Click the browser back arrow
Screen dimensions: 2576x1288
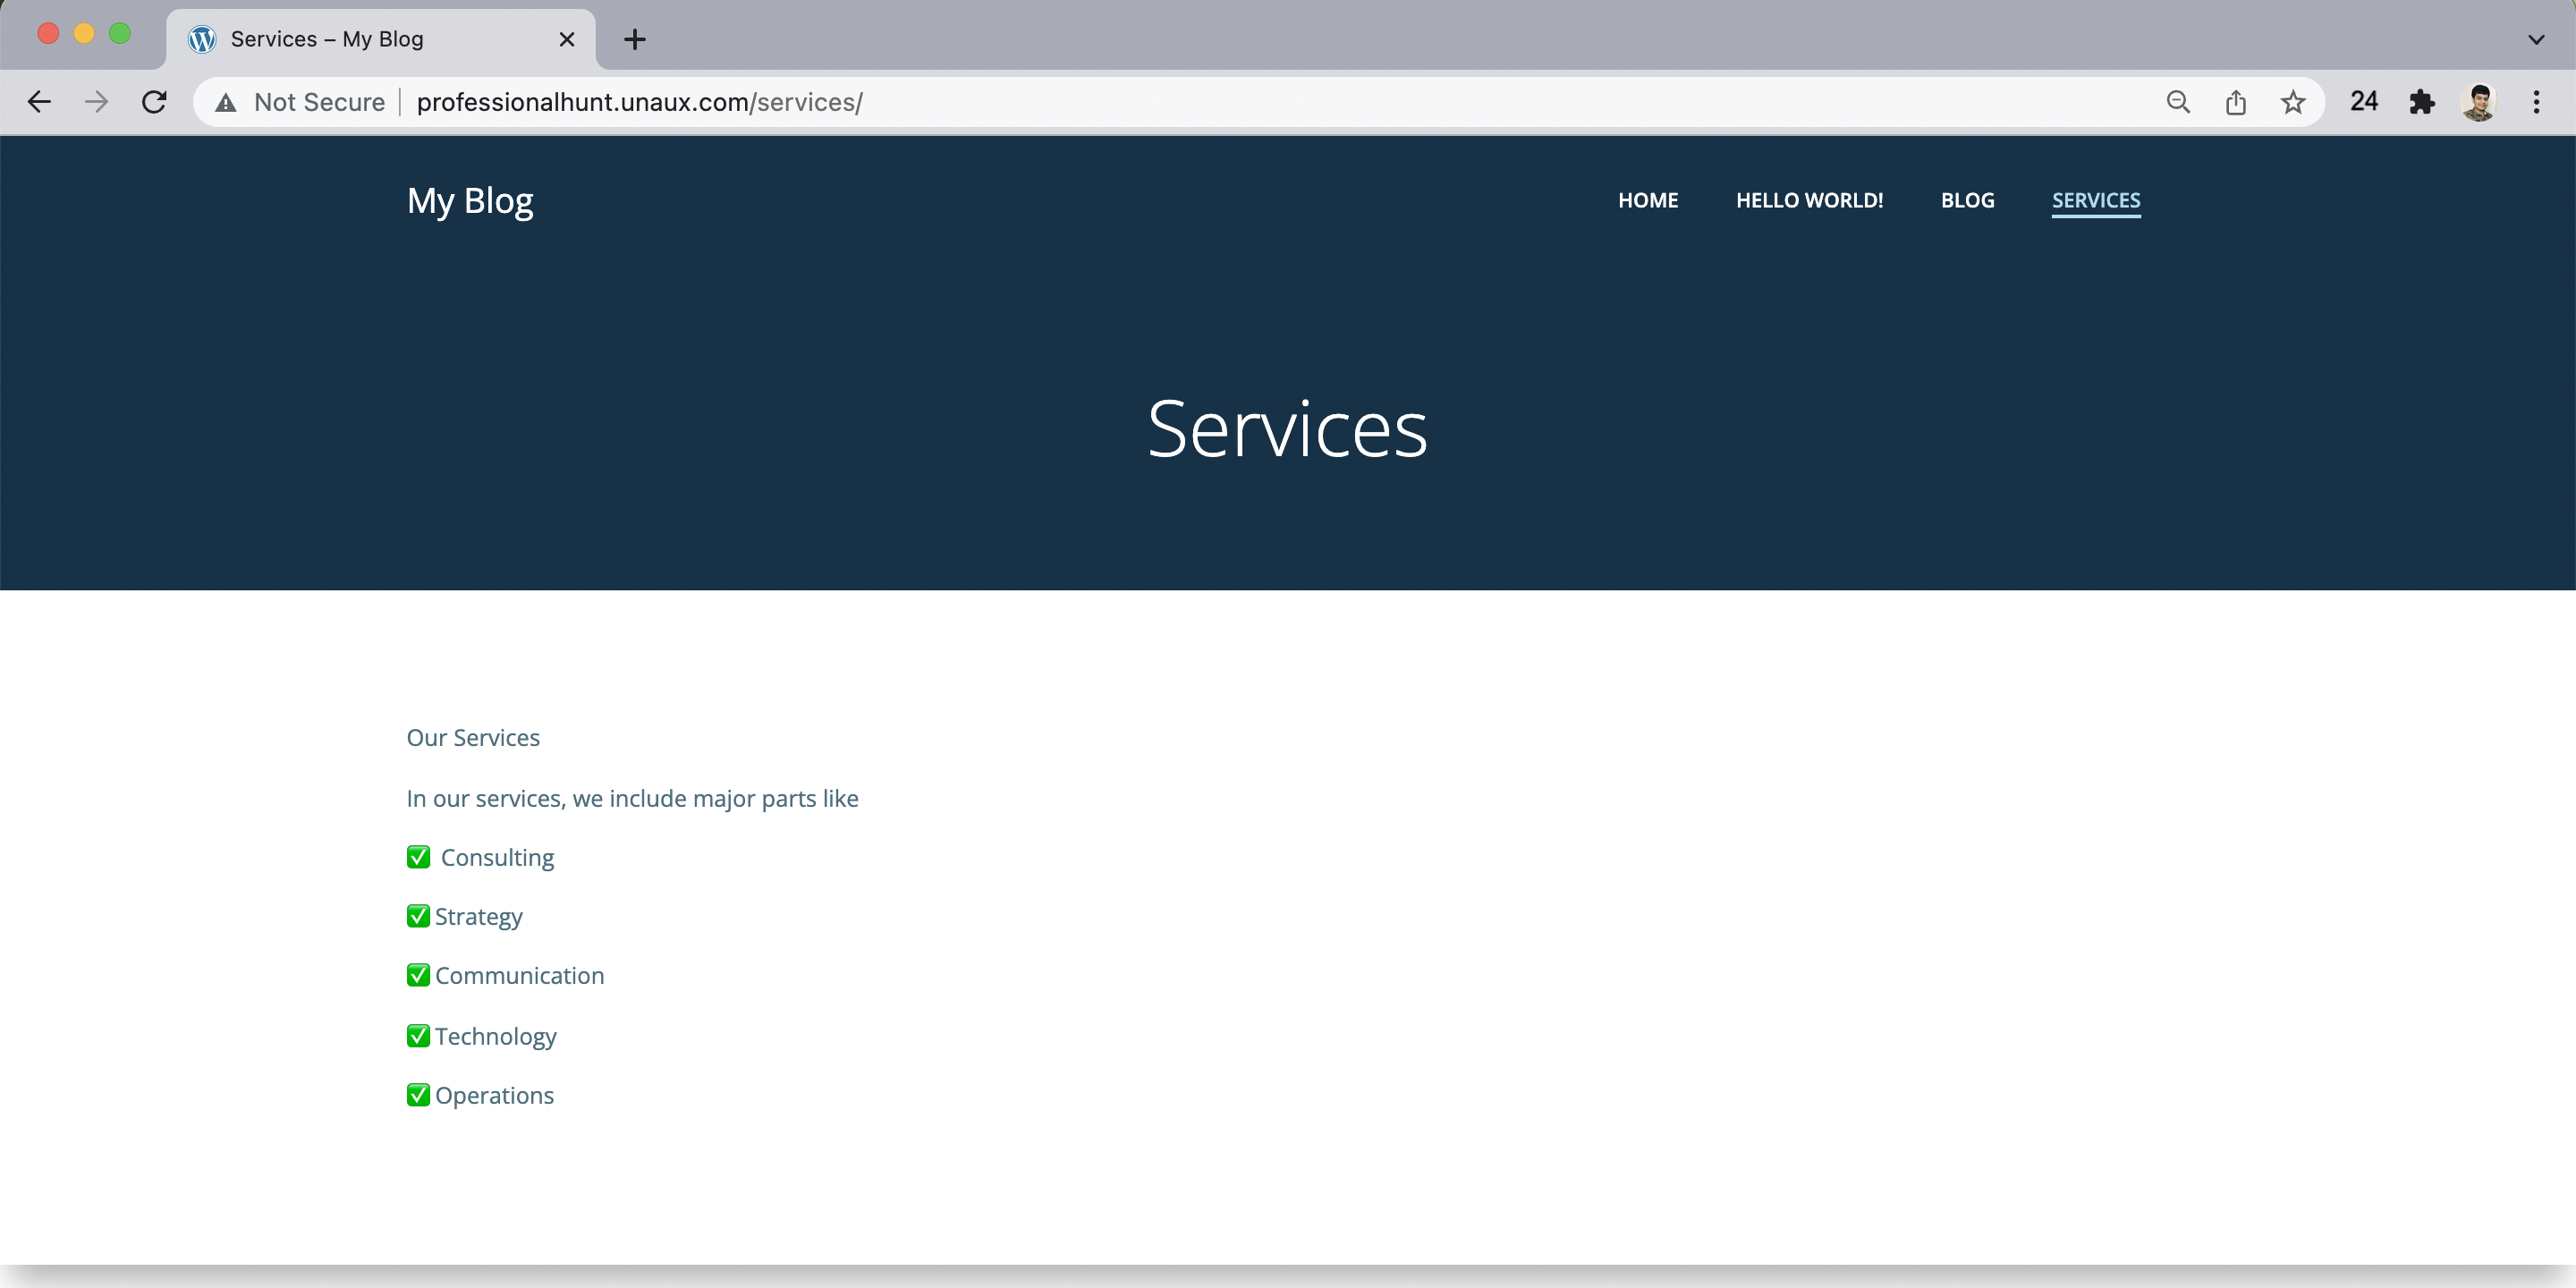coord(39,102)
